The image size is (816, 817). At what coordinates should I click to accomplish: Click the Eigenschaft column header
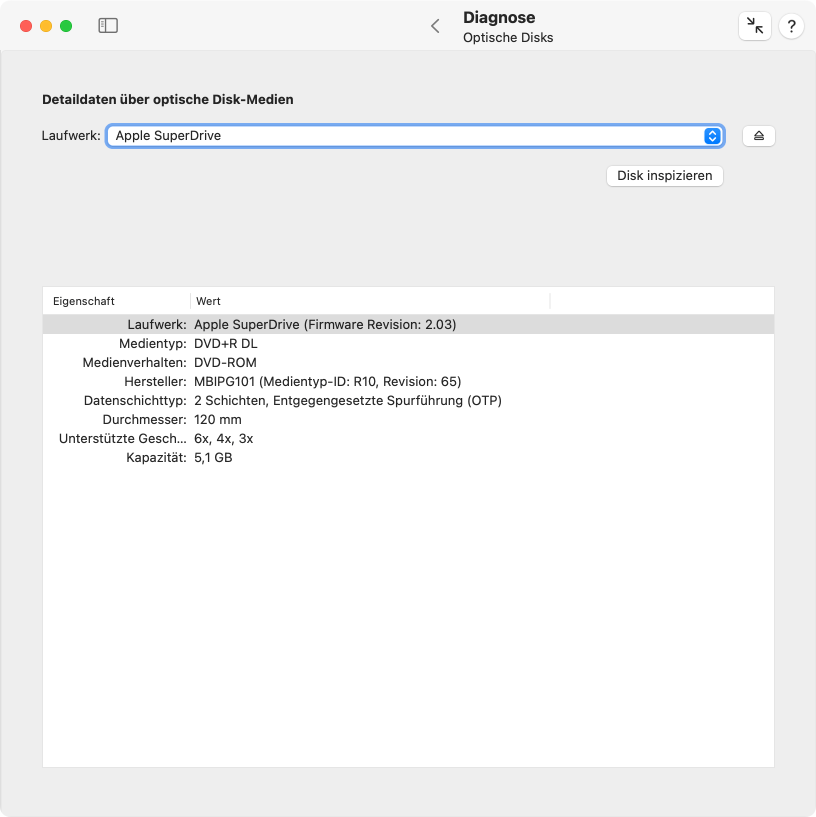point(116,301)
